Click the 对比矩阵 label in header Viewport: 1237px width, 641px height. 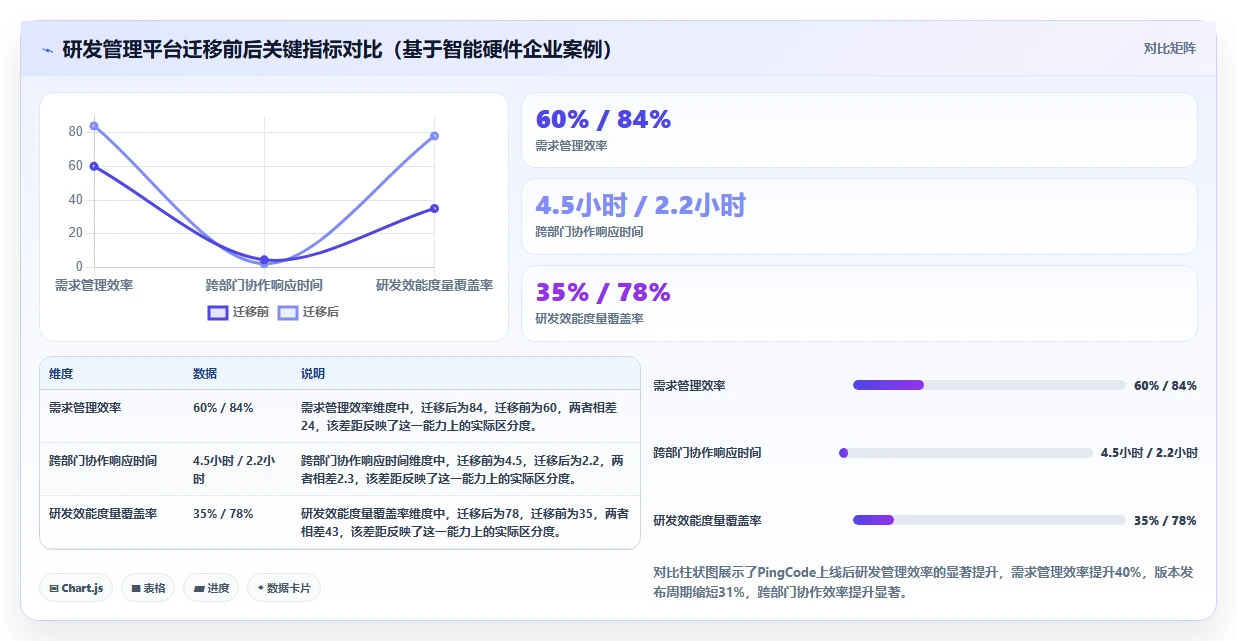click(1170, 48)
